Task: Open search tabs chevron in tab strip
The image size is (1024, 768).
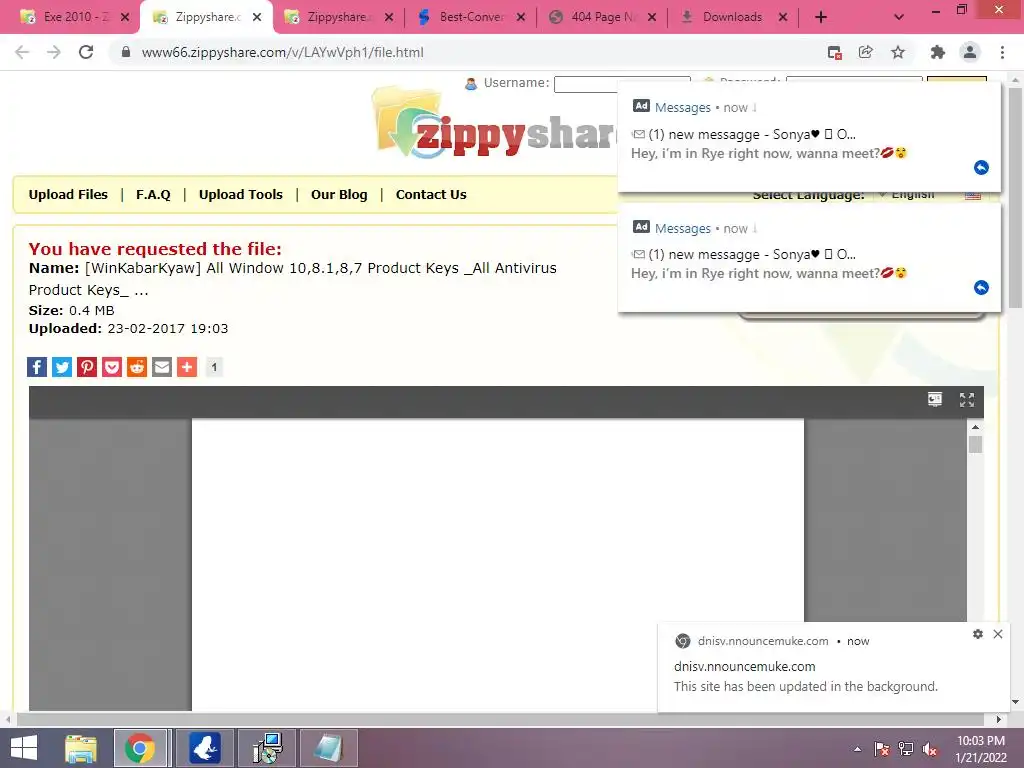Action: click(x=899, y=18)
